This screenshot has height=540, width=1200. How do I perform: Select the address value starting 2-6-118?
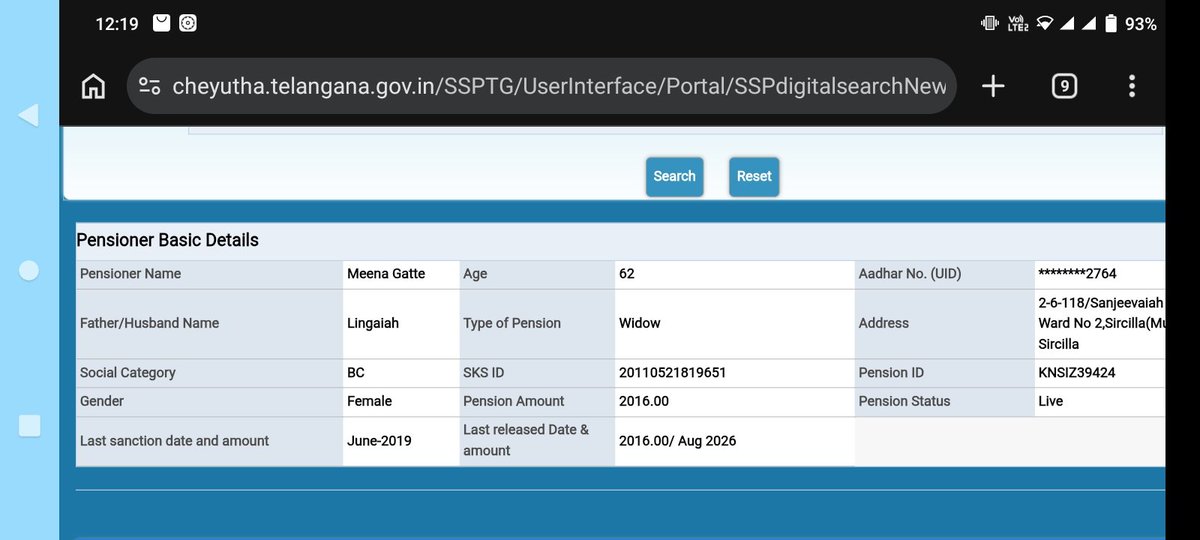point(1101,323)
